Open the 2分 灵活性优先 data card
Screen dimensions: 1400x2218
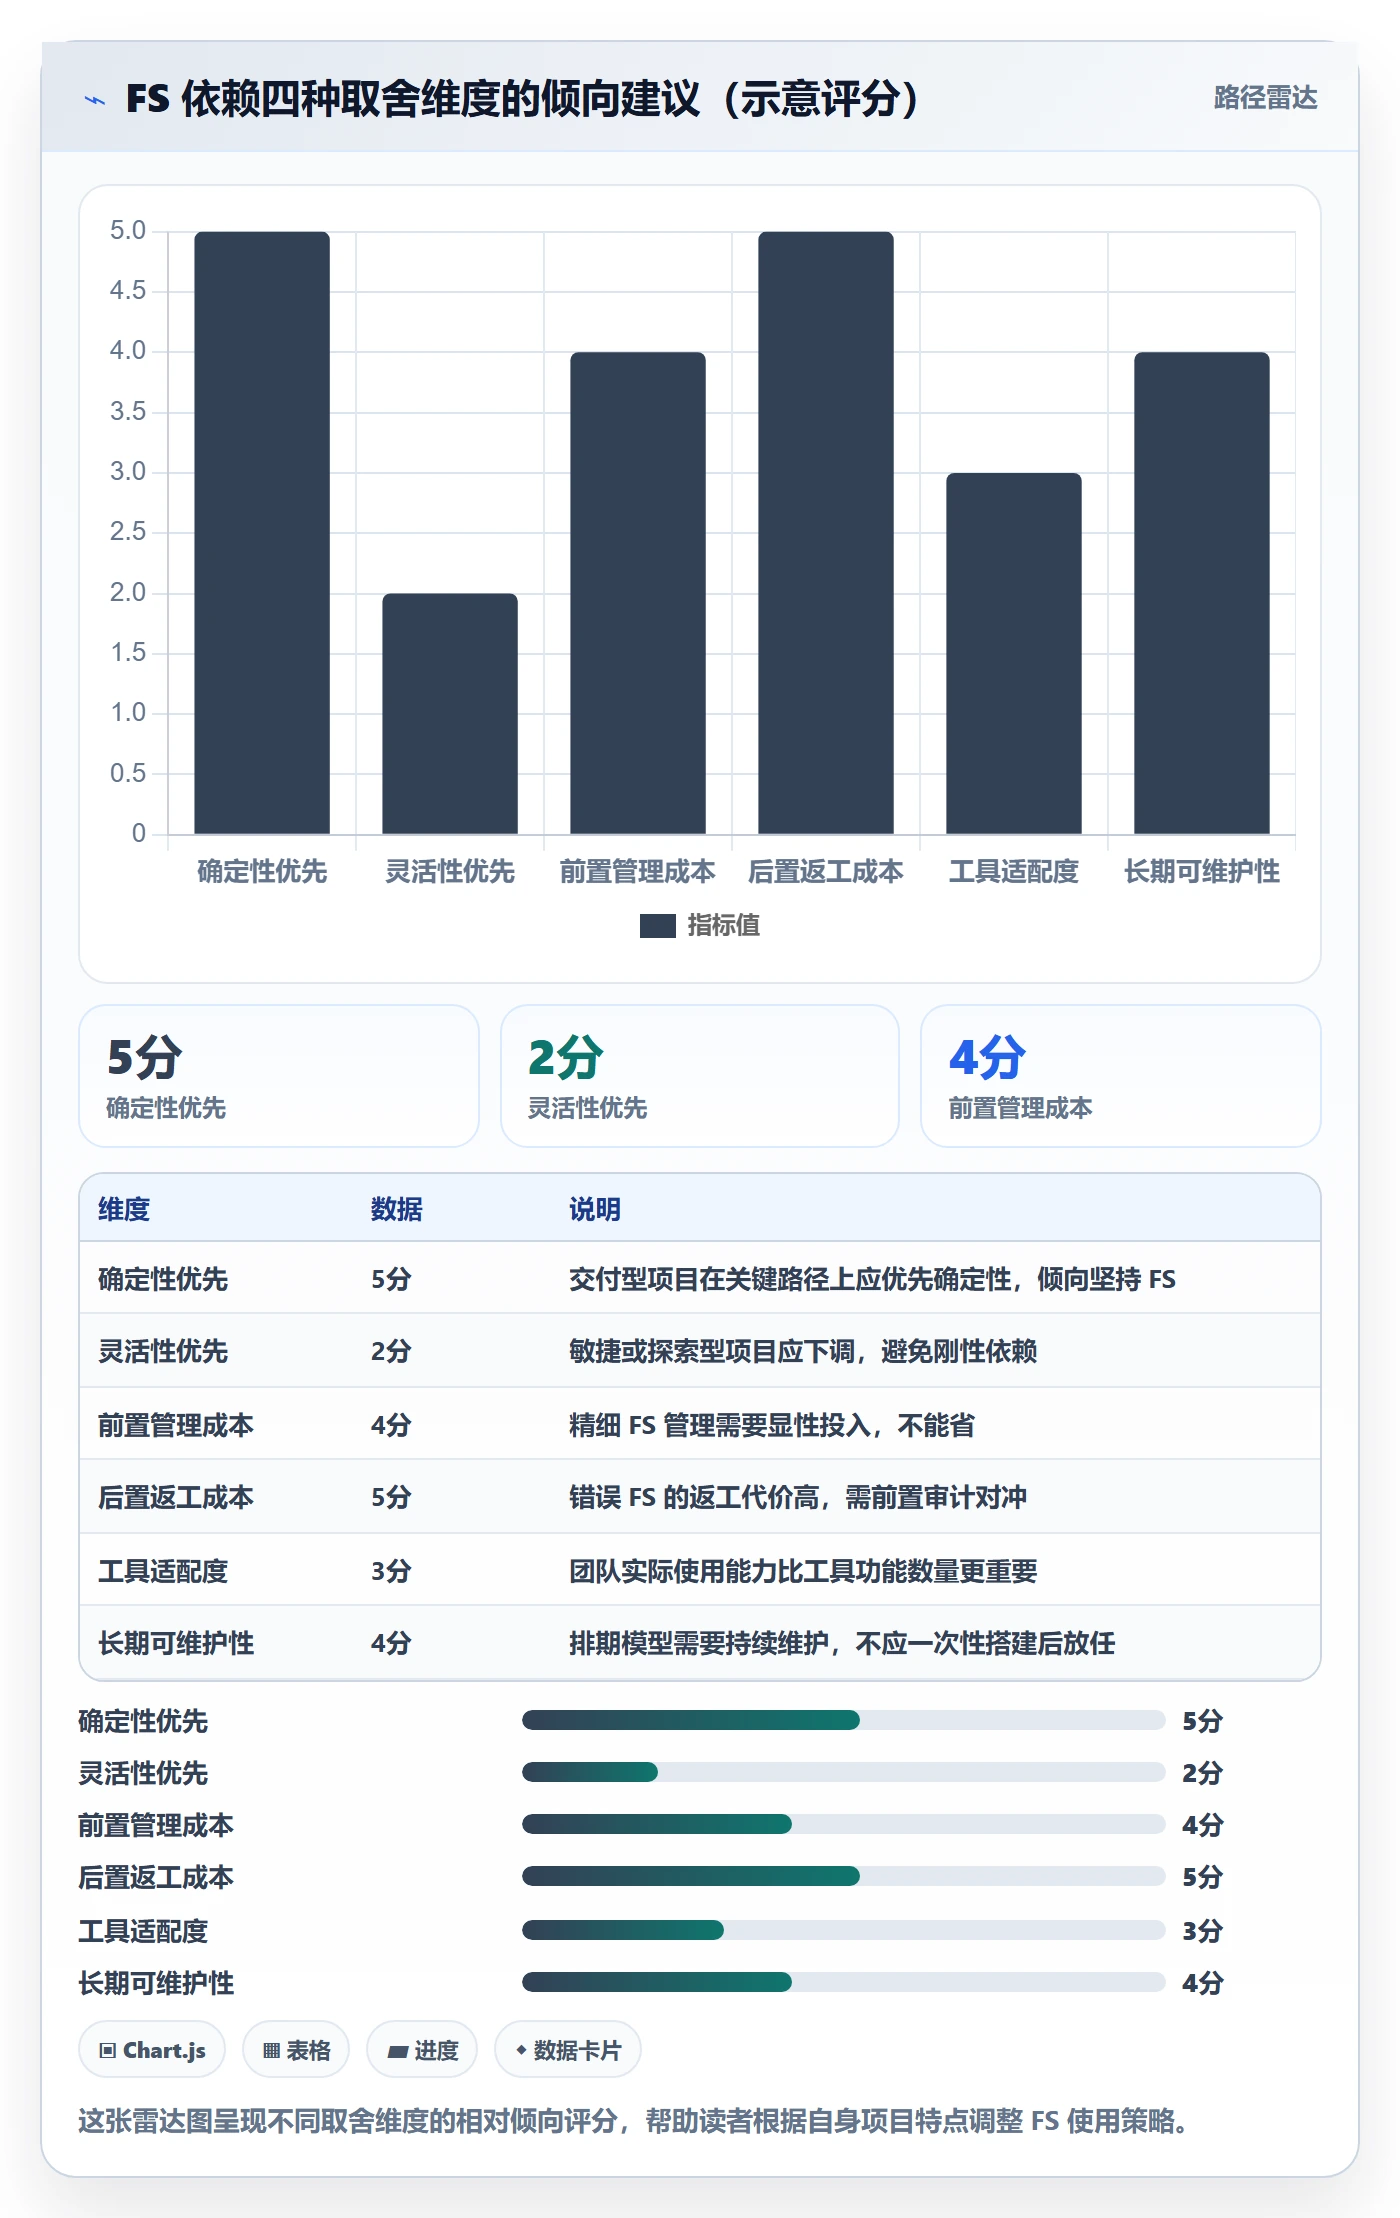[x=700, y=1076]
